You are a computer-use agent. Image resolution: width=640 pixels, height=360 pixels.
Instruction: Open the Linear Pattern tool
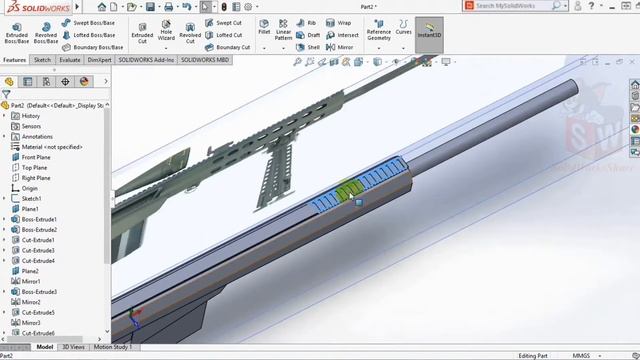pos(283,30)
